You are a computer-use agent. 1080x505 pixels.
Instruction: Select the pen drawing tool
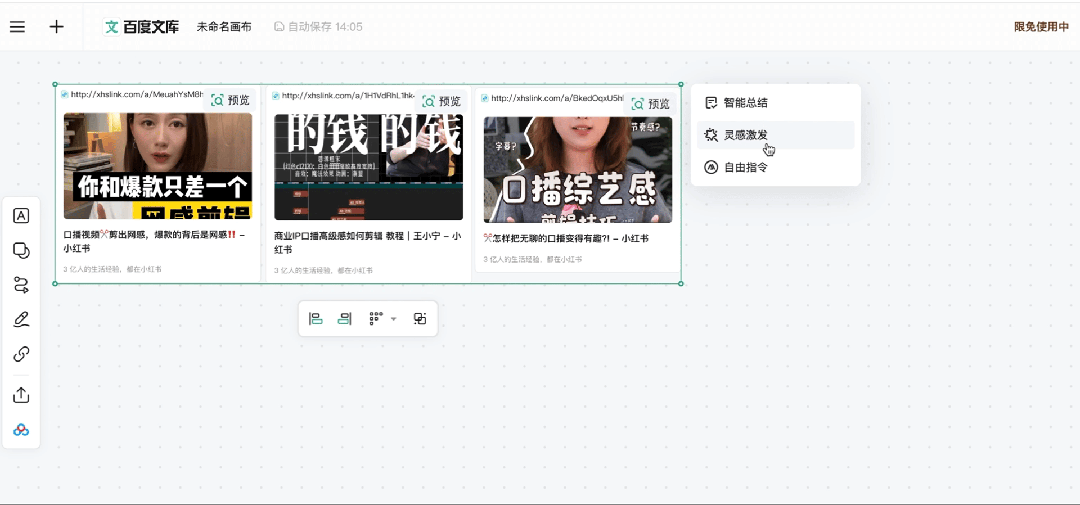[21, 320]
